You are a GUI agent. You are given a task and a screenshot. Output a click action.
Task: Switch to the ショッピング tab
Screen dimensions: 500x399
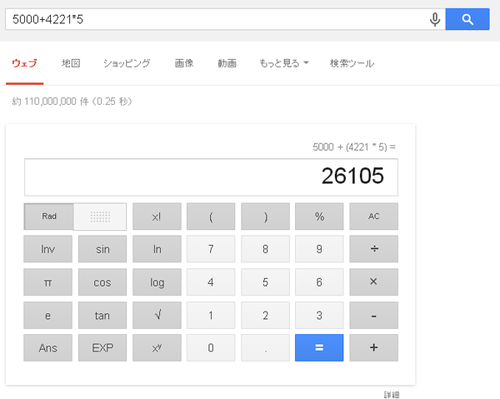point(127,63)
